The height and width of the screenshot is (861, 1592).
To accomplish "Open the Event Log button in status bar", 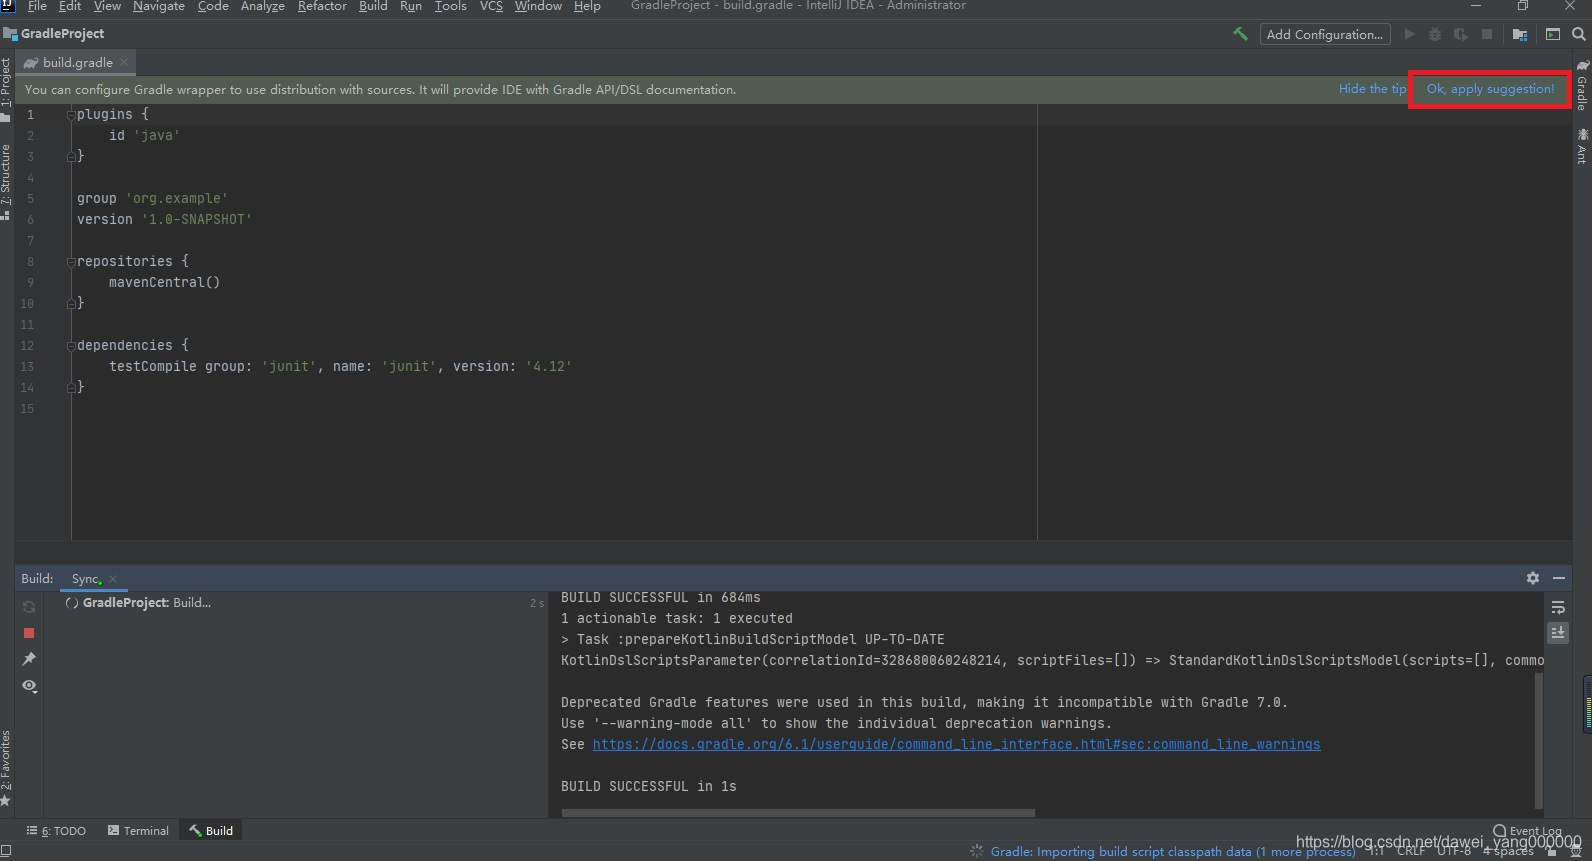I will coord(1527,831).
